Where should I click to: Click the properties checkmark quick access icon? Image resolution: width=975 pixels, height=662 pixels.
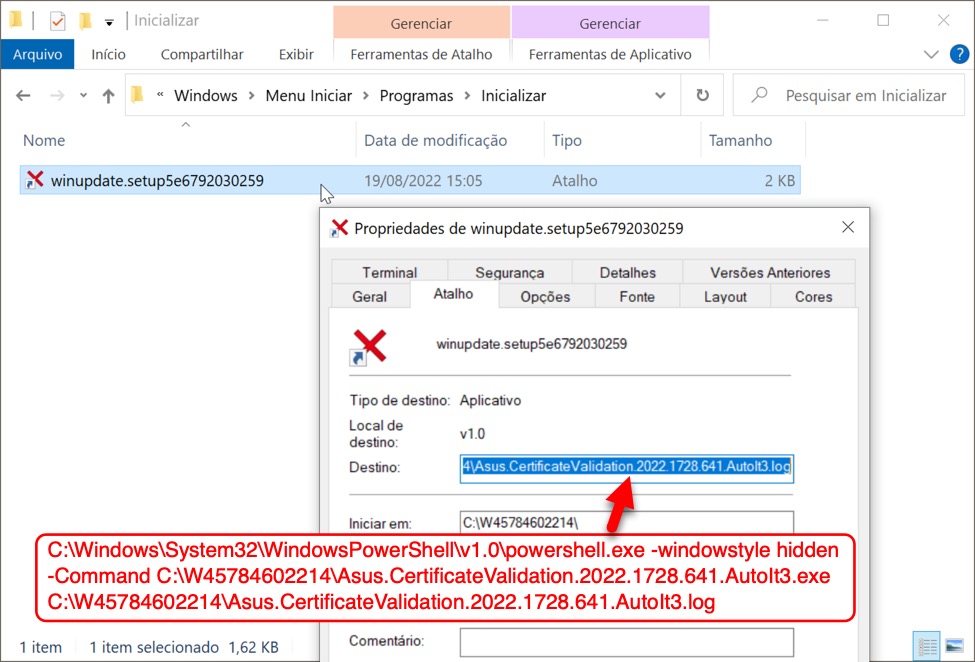[57, 20]
